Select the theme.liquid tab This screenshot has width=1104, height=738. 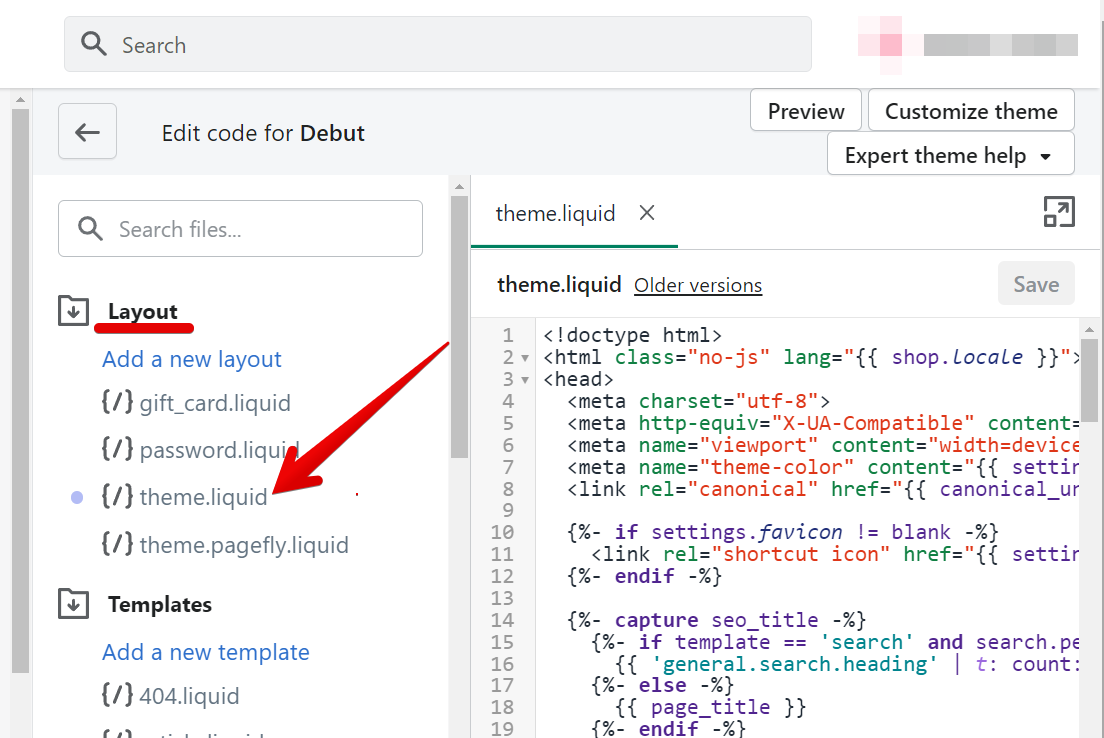555,213
